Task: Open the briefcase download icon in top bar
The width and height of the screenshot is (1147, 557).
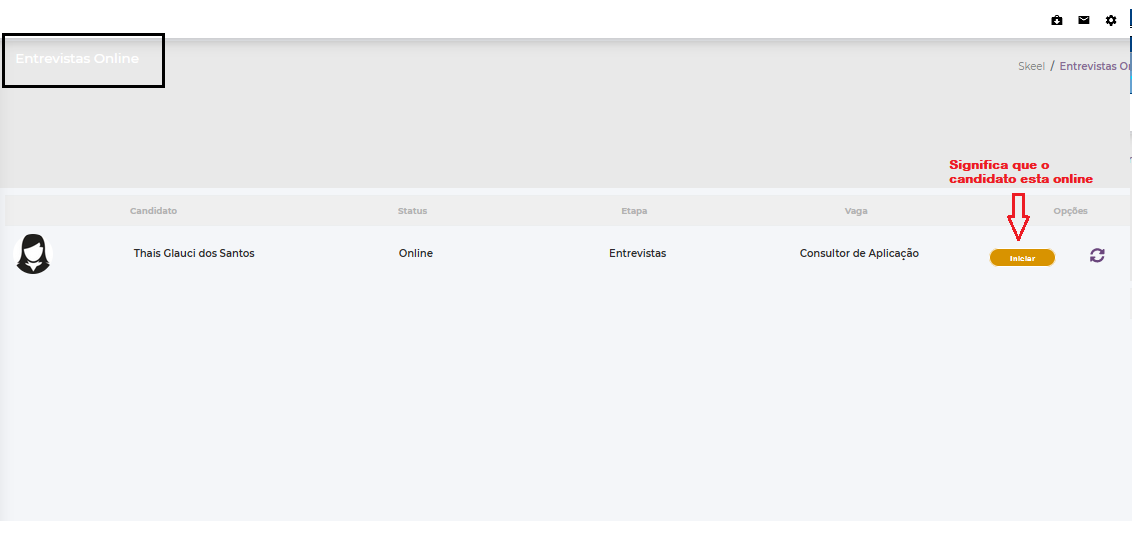Action: 1057,20
